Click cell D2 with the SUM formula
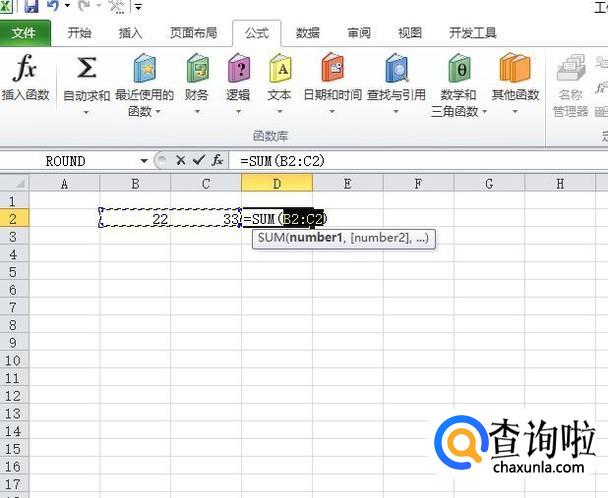 pos(277,219)
